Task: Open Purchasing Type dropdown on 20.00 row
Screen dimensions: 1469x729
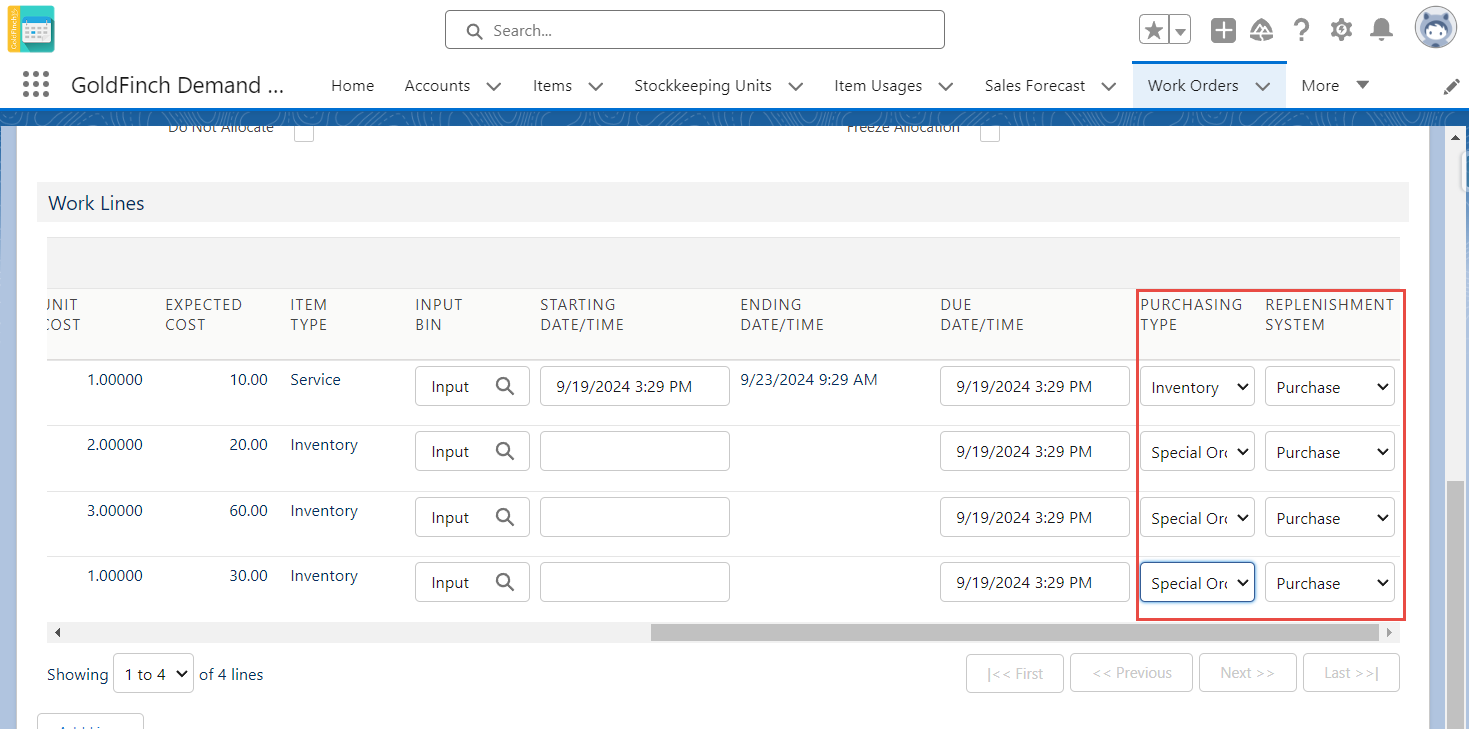Action: [1197, 452]
